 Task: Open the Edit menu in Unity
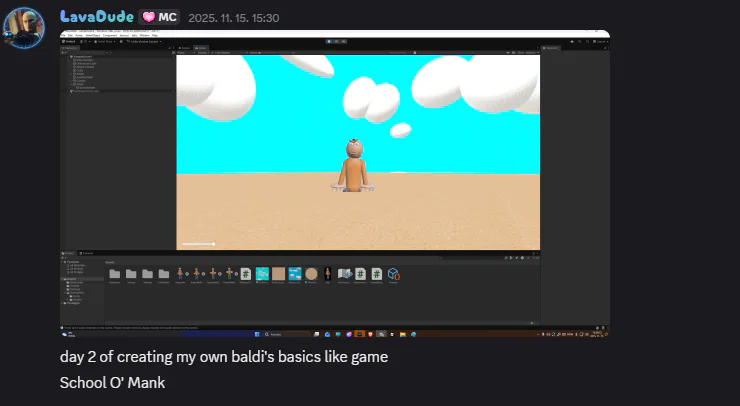[x=70, y=35]
